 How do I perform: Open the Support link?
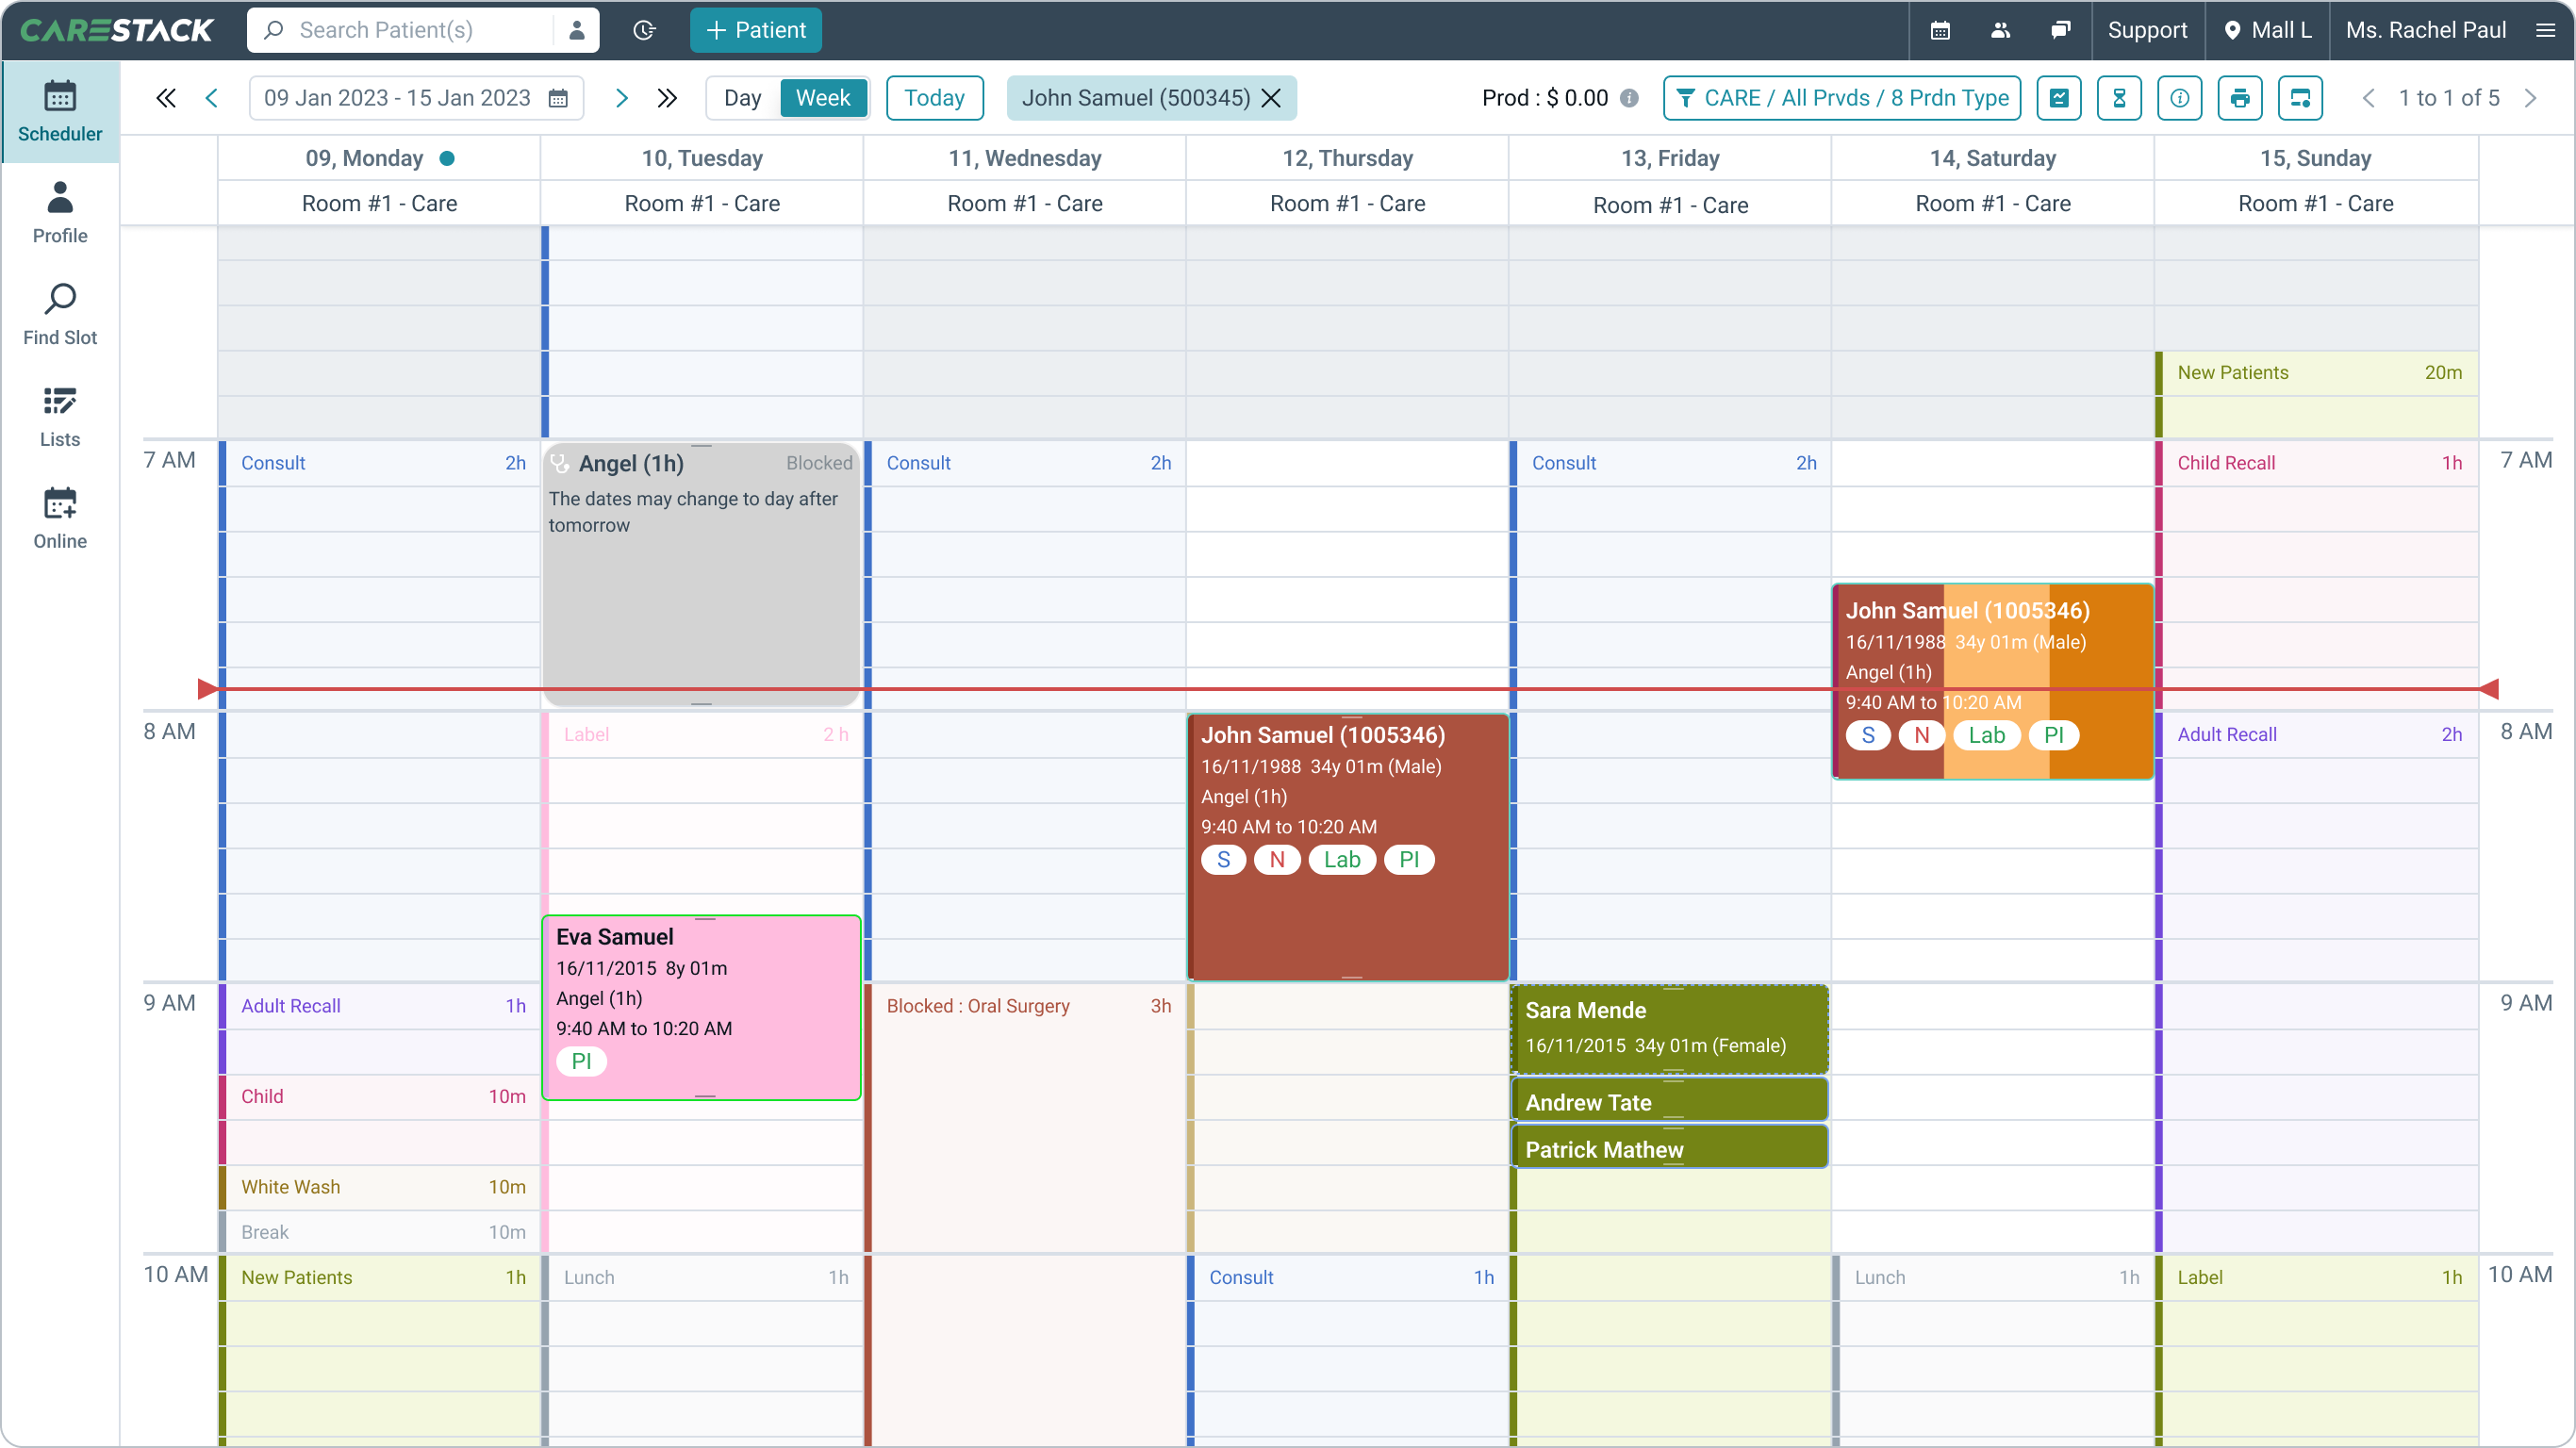click(x=2147, y=30)
